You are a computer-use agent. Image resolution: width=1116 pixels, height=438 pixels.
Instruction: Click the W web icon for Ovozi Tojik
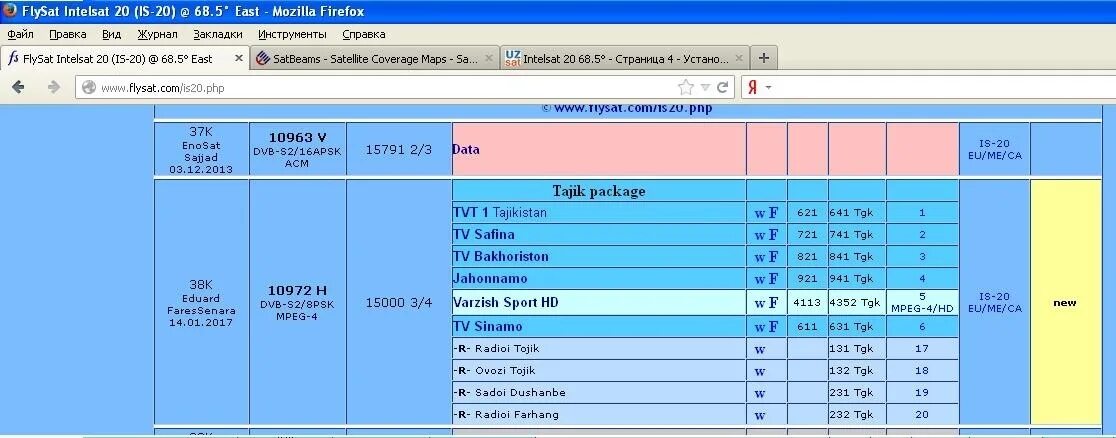[759, 372]
